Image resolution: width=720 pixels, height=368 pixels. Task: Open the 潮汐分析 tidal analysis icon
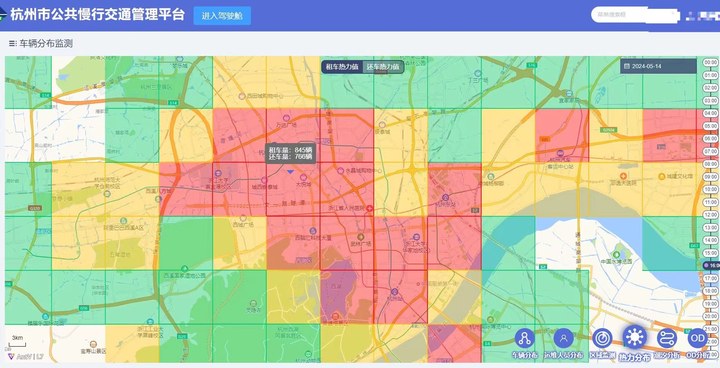[666, 339]
